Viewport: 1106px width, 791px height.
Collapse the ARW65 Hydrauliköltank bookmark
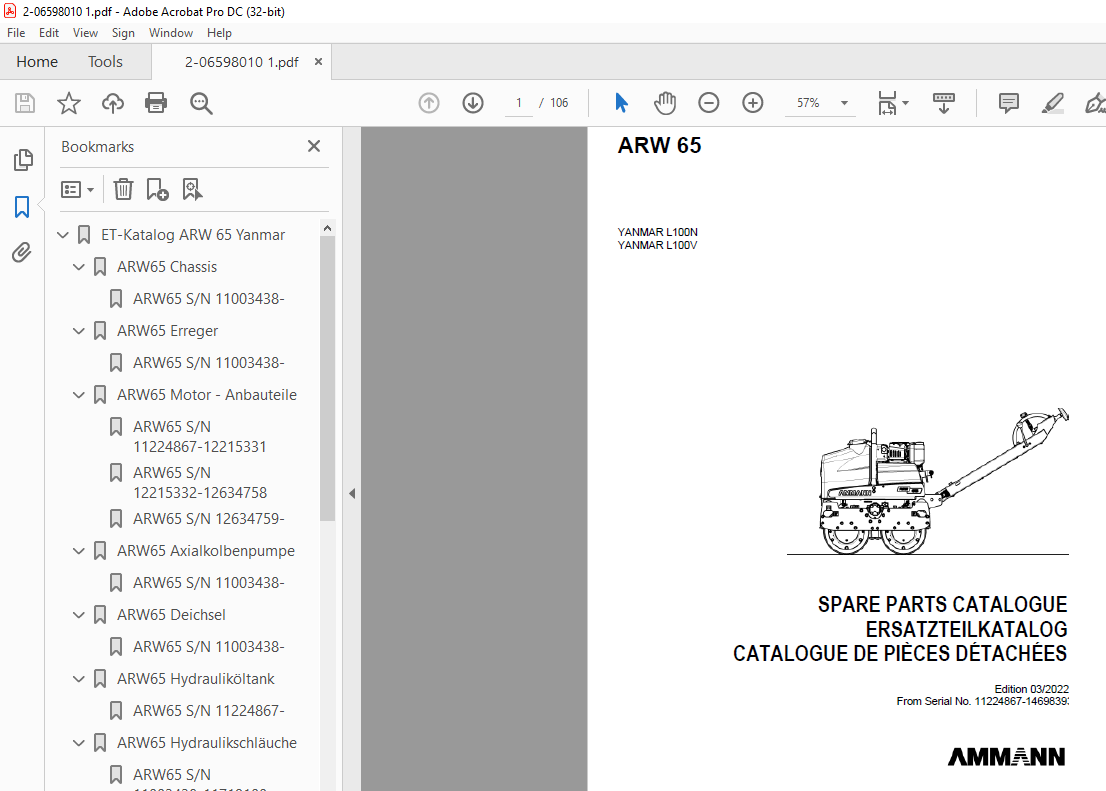79,679
